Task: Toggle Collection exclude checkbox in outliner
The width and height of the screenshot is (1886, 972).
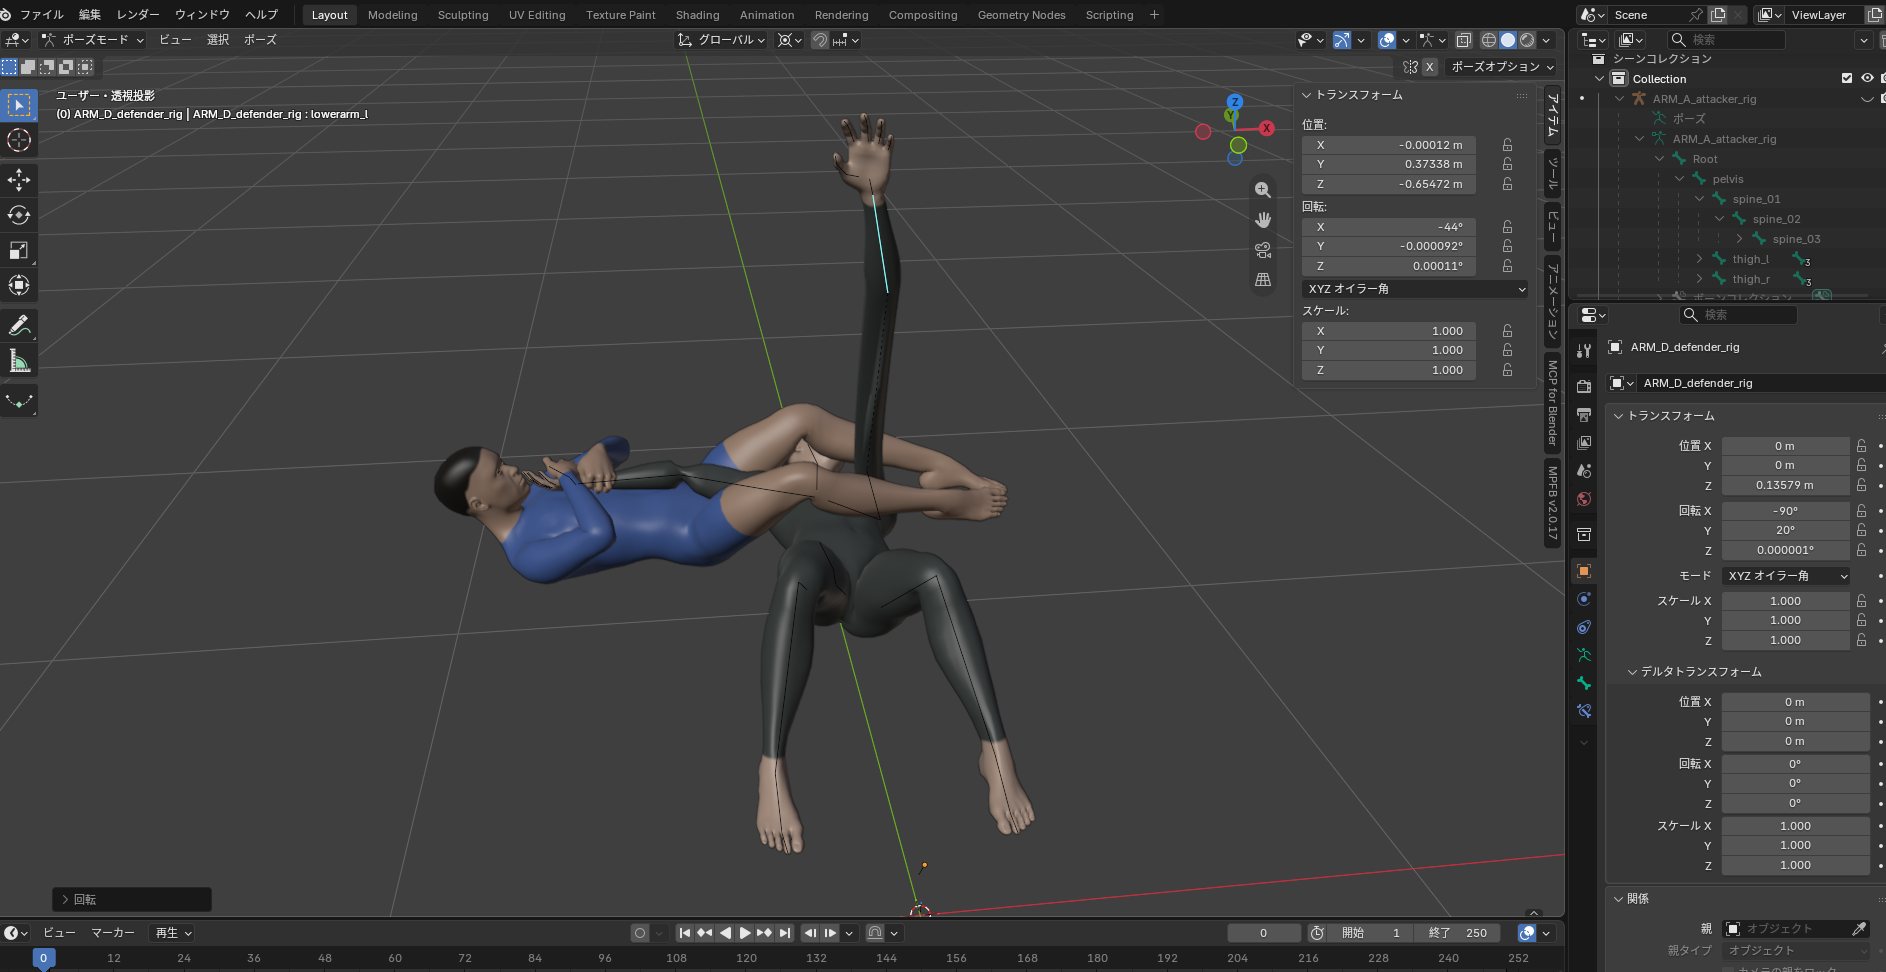Action: coord(1847,78)
